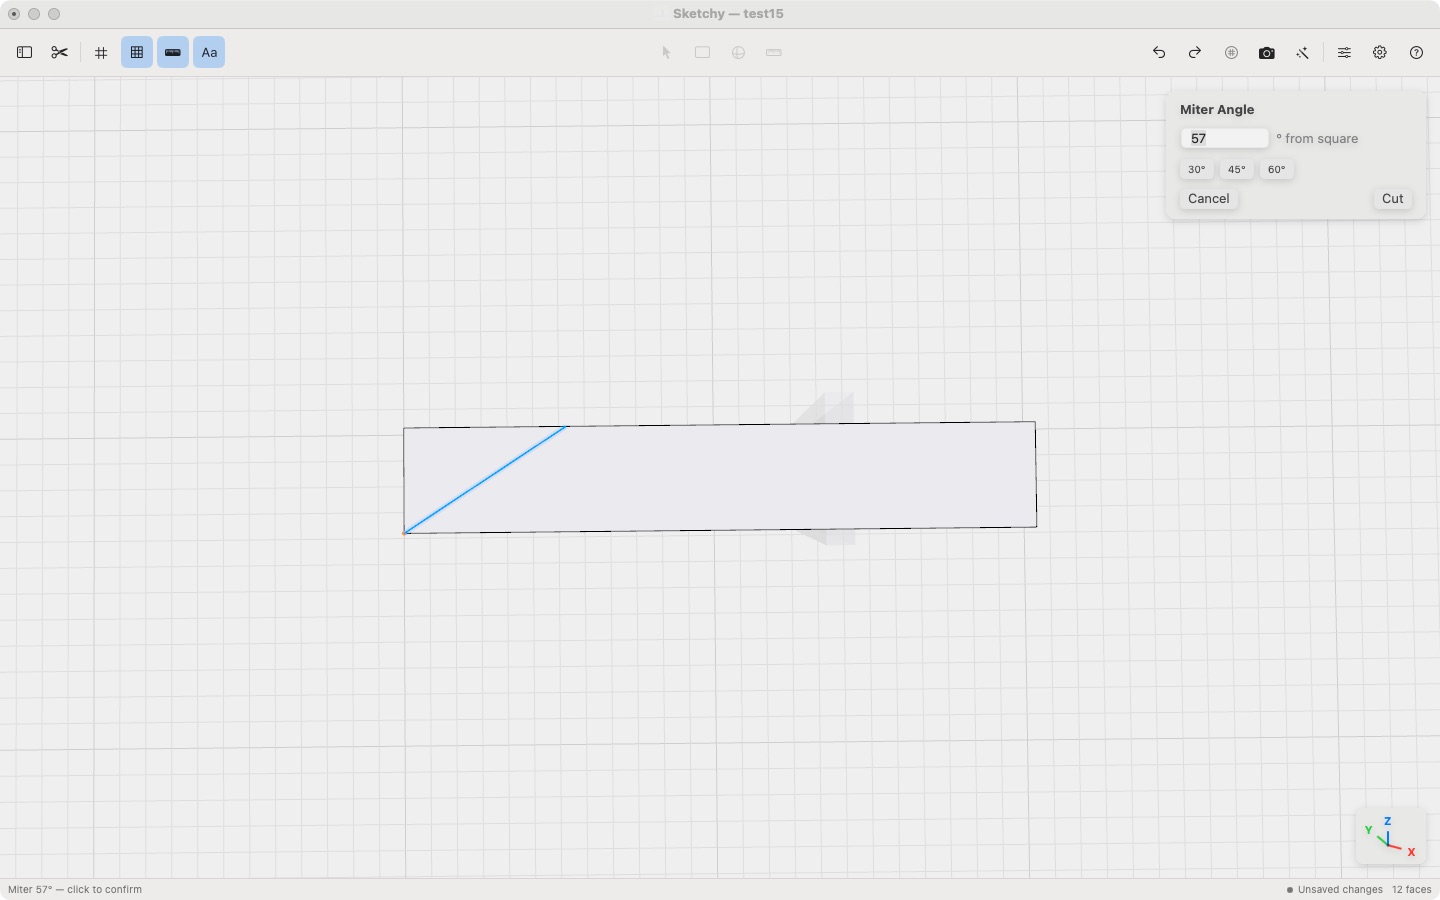Toggle the Aa text labels button

coord(209,53)
